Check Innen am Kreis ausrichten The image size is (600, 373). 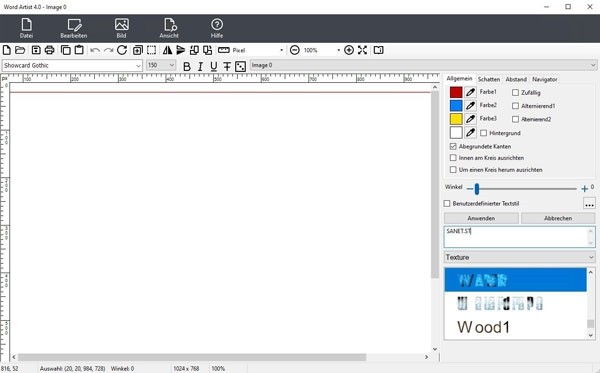click(453, 158)
